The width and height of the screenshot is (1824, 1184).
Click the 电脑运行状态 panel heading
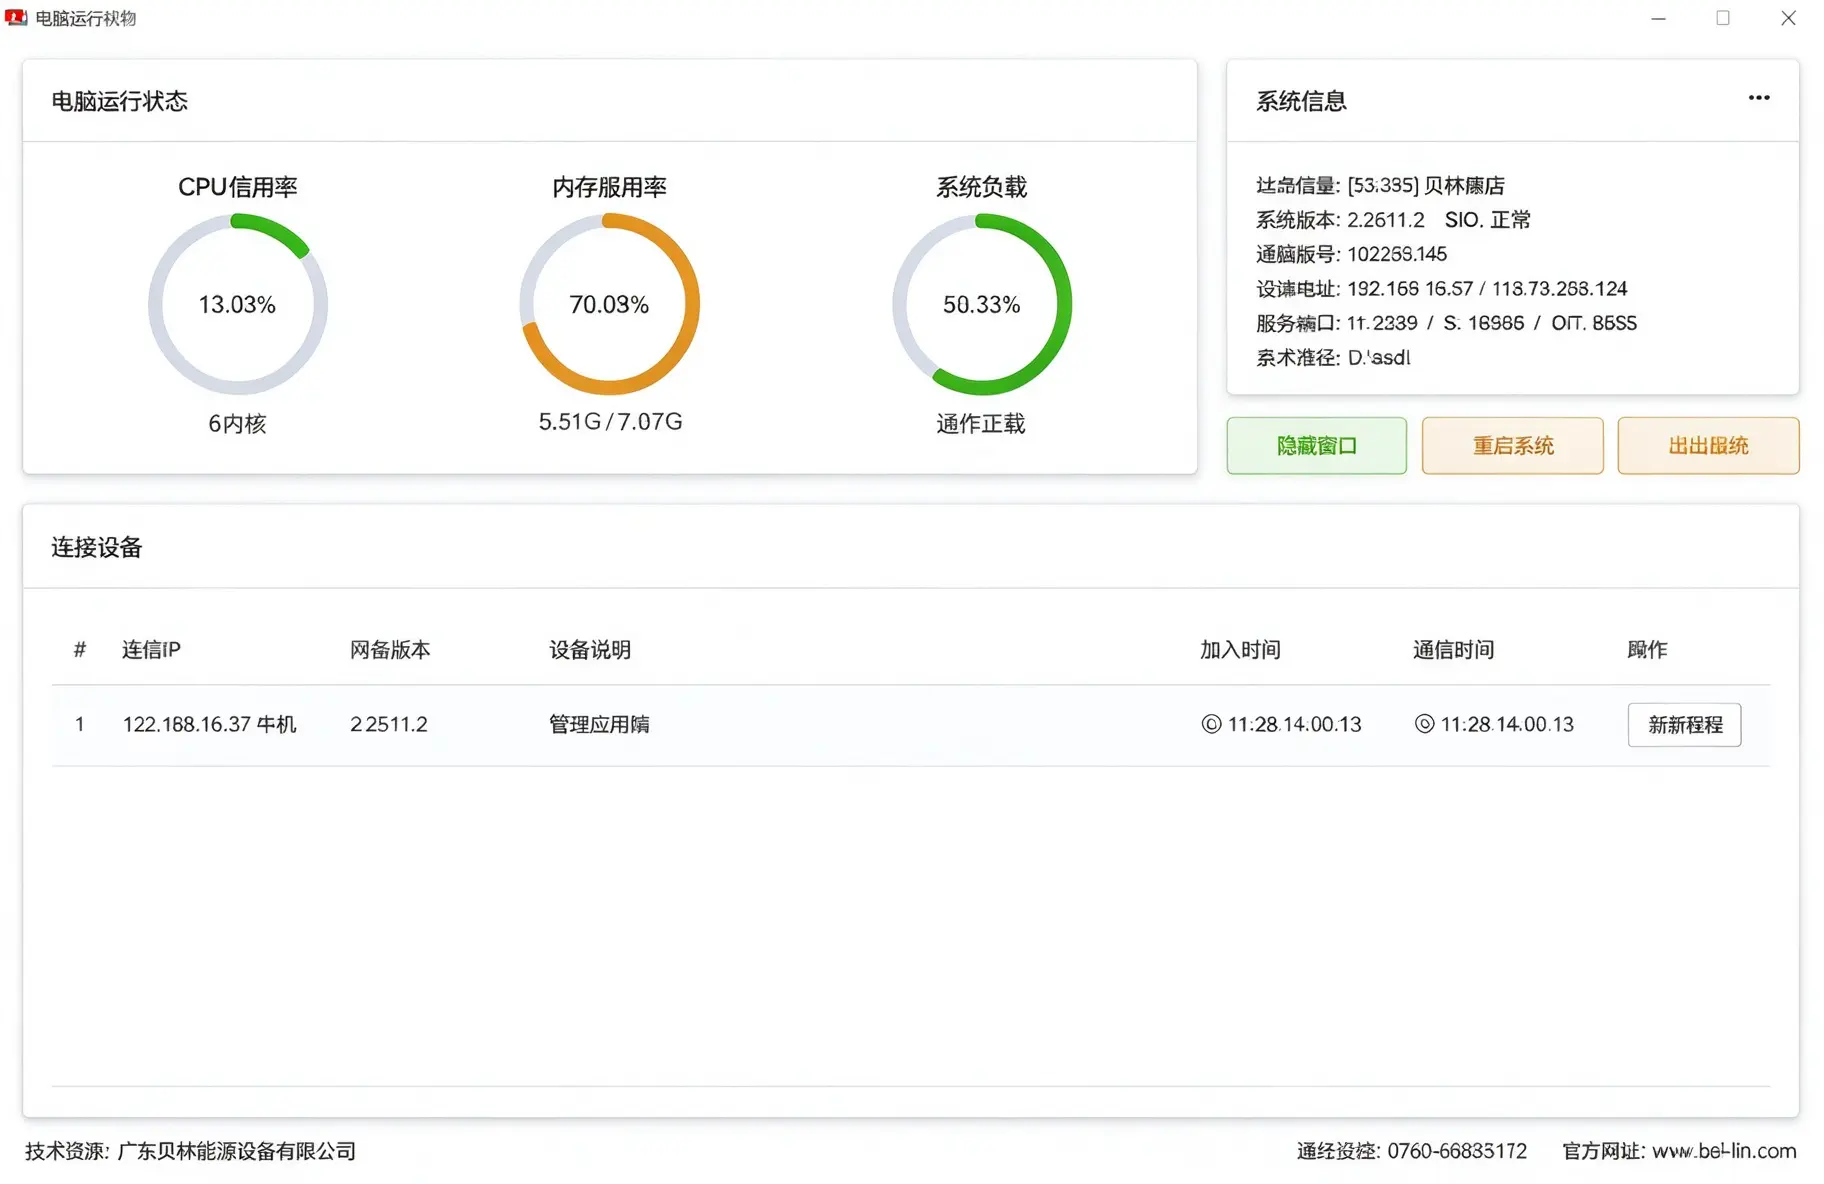coord(119,101)
